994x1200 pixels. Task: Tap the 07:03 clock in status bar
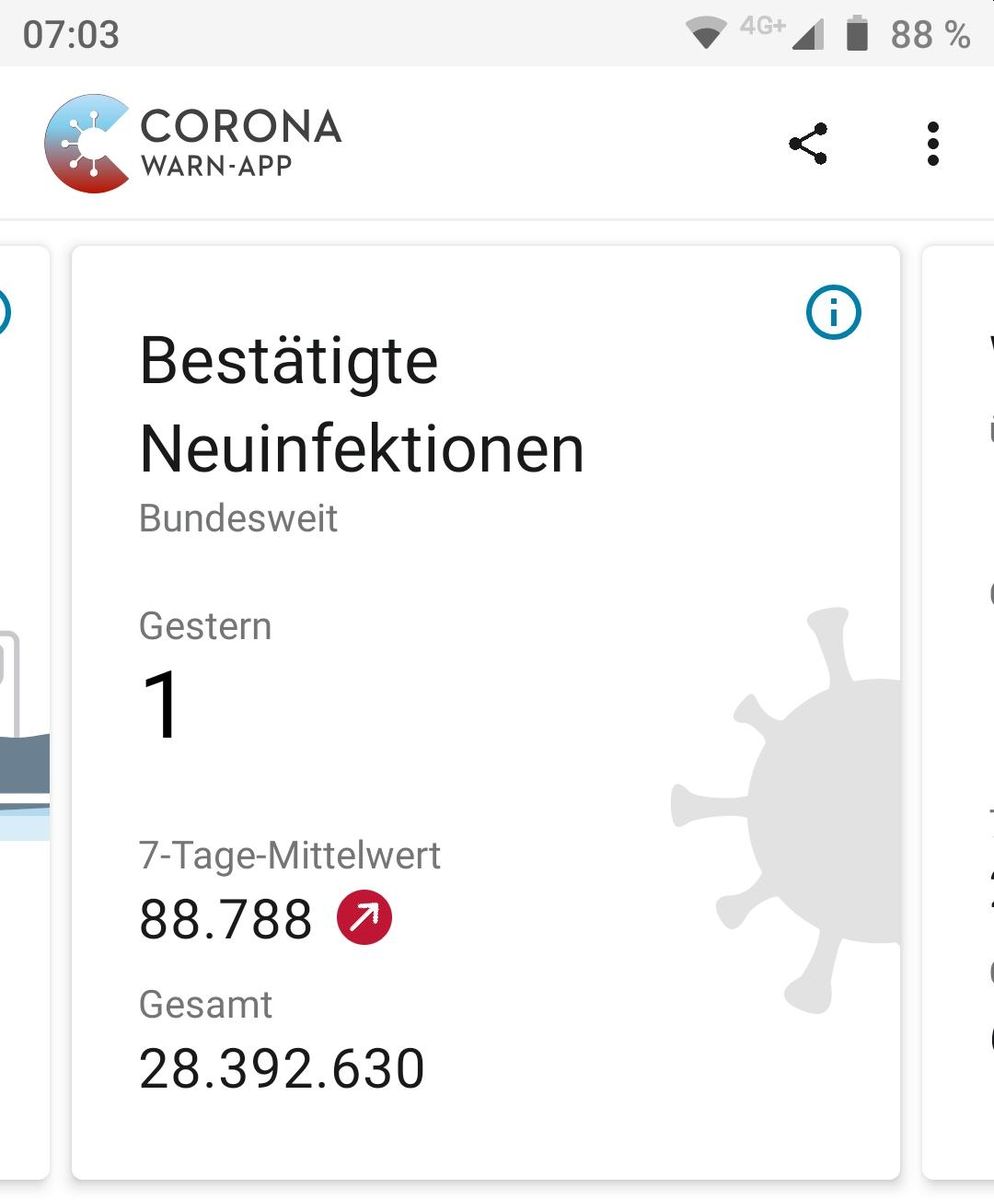click(71, 34)
